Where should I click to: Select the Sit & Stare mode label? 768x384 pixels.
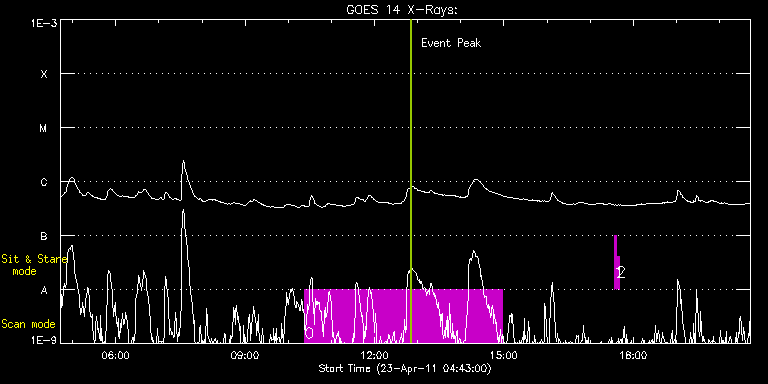pyautogui.click(x=26, y=264)
